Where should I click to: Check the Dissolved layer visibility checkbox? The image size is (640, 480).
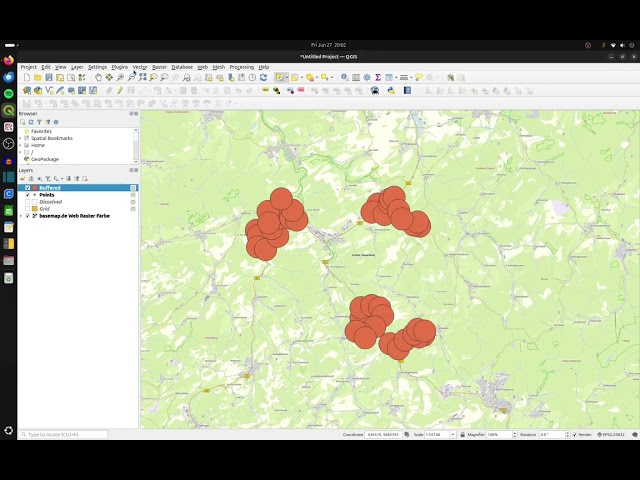28,202
